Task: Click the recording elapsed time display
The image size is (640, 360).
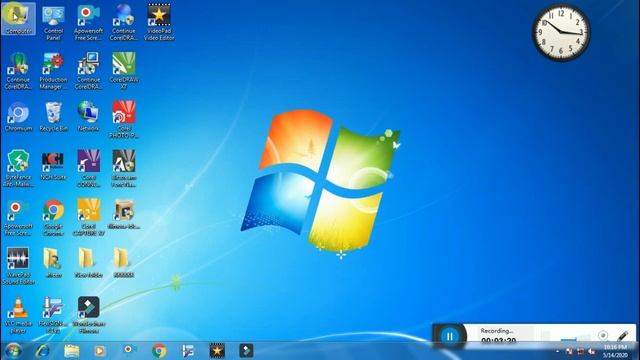Action: [498, 340]
